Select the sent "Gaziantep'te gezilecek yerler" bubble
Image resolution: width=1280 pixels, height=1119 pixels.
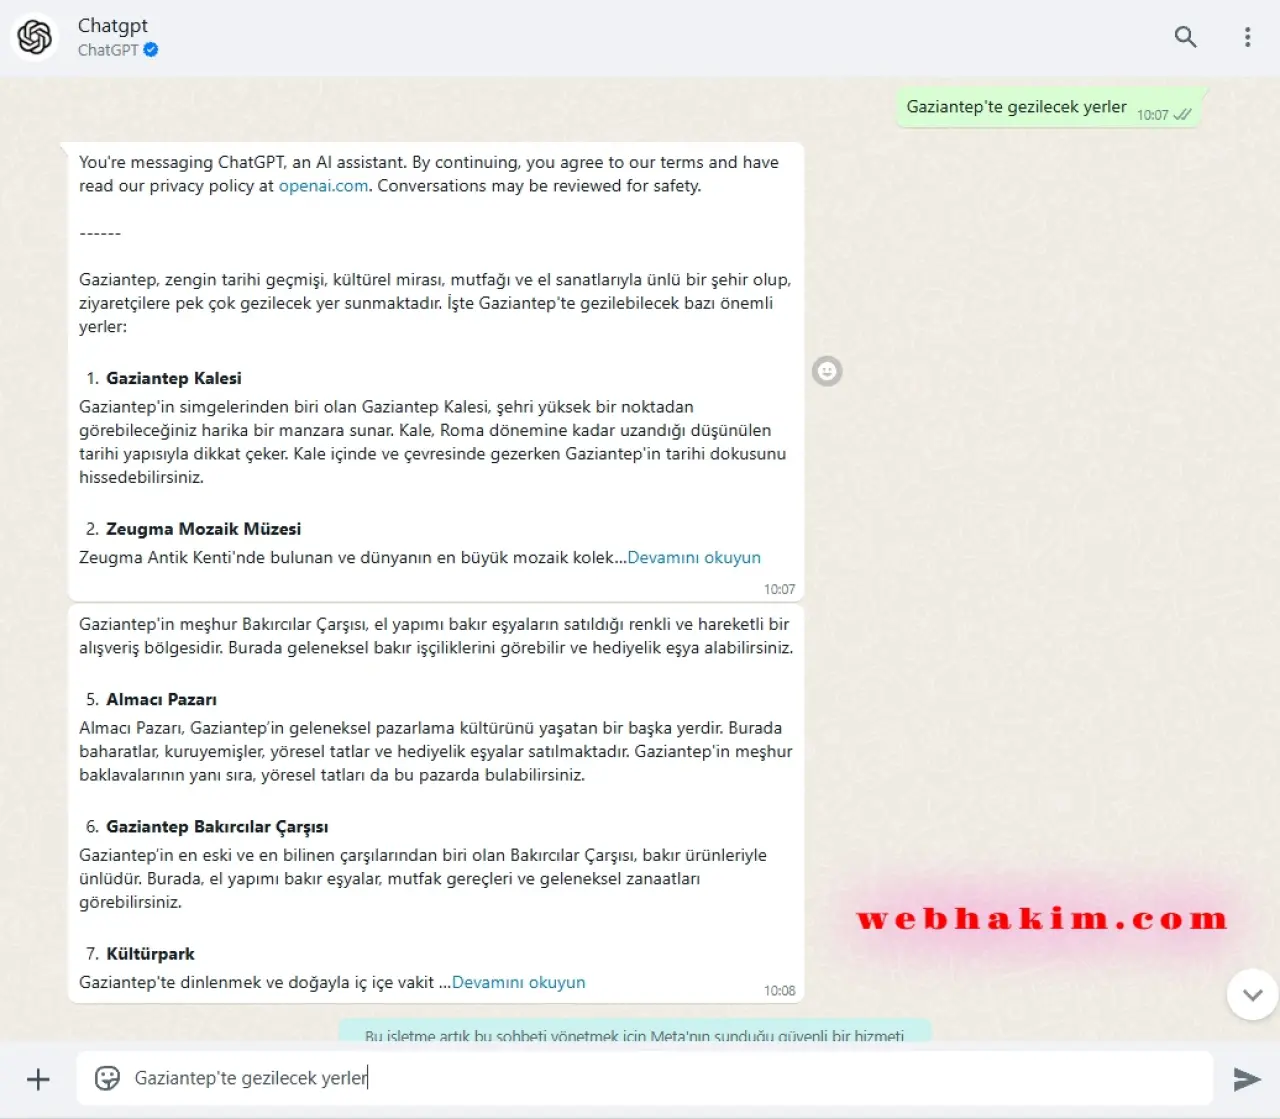(1016, 107)
